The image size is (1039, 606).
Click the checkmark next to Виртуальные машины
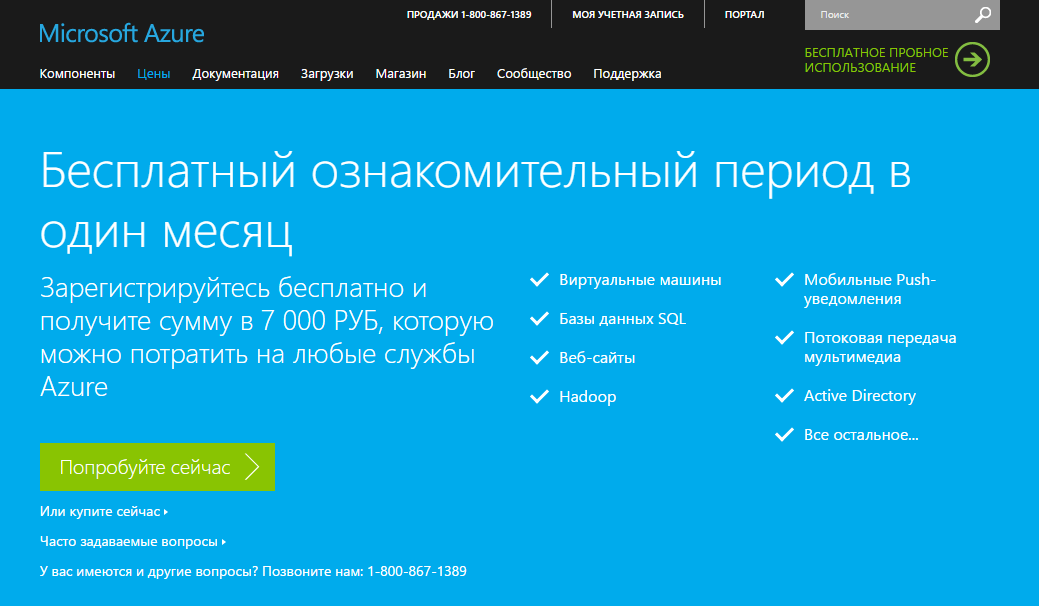point(539,279)
